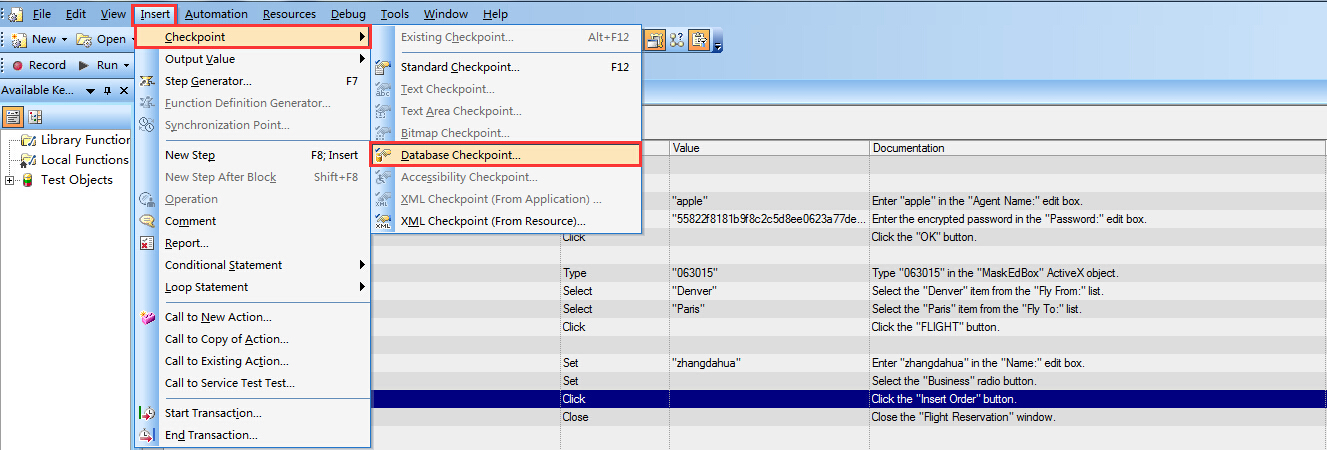Open the dropdown arrow next to New
The height and width of the screenshot is (450, 1327).
[64, 40]
